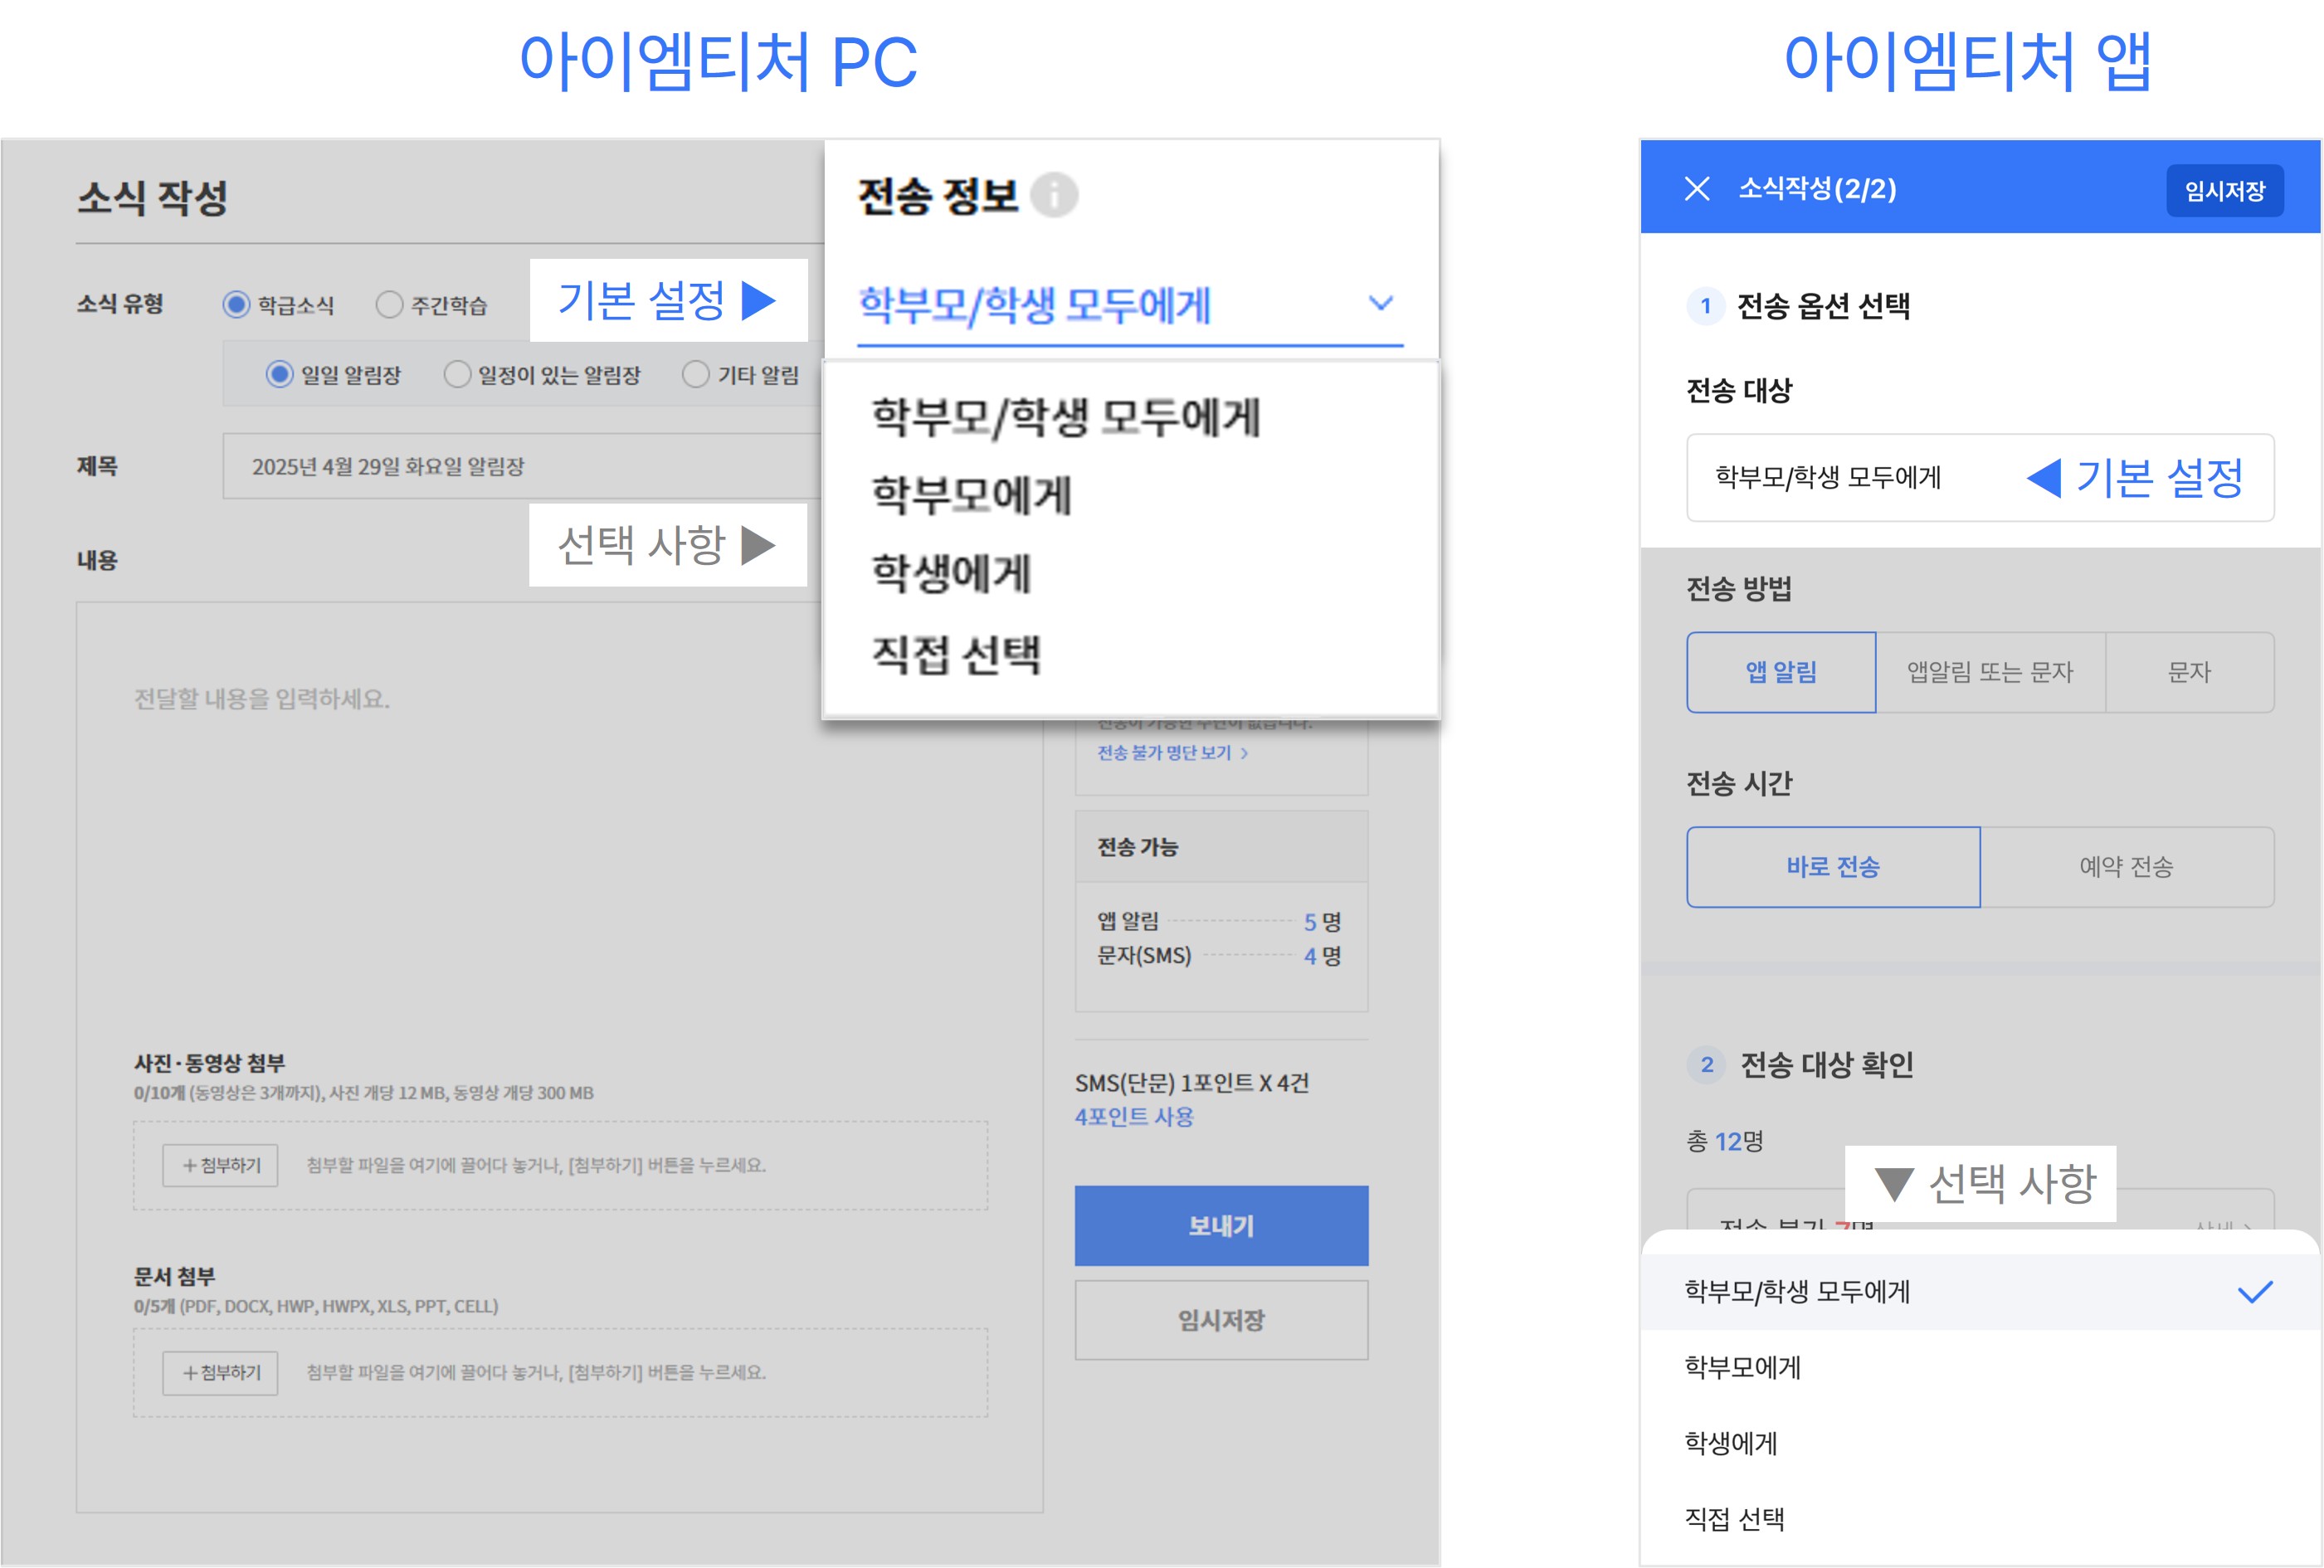The width and height of the screenshot is (2324, 1568).
Task: Click the 총 12명 count in app
Action: tap(1725, 1142)
